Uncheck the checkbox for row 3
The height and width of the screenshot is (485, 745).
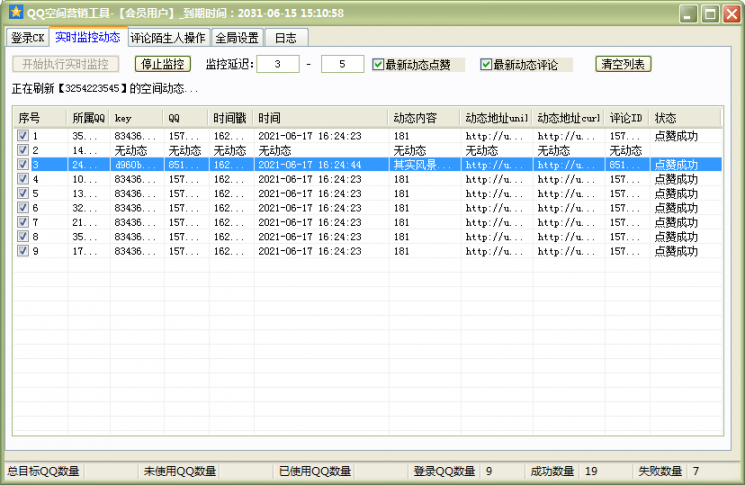pos(23,165)
